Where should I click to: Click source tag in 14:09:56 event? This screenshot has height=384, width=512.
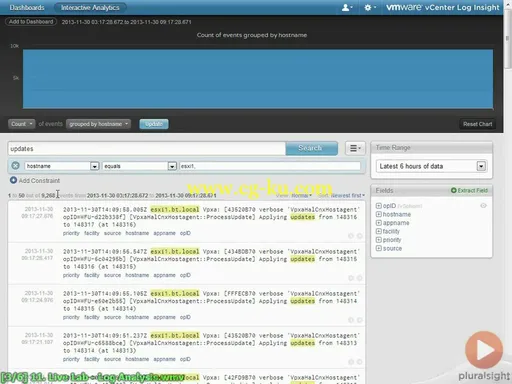tap(112, 275)
